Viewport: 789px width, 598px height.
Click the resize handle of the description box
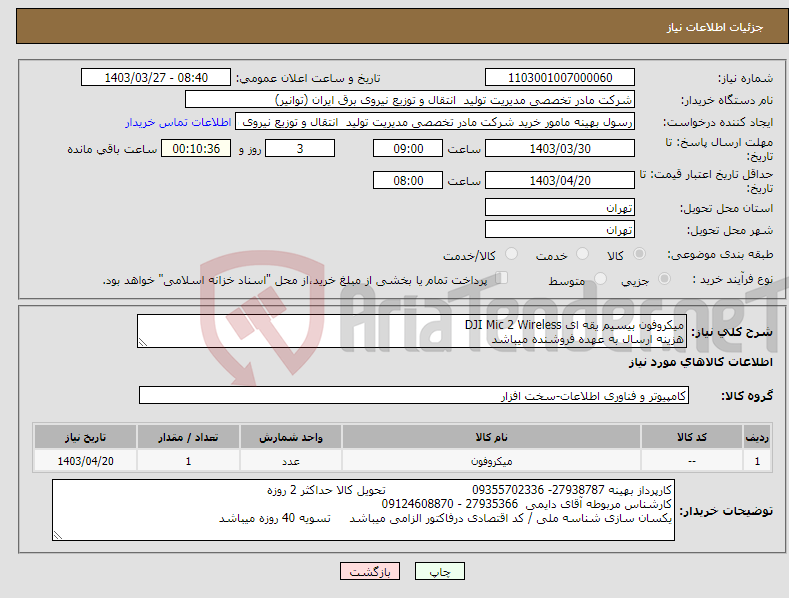pos(143,342)
